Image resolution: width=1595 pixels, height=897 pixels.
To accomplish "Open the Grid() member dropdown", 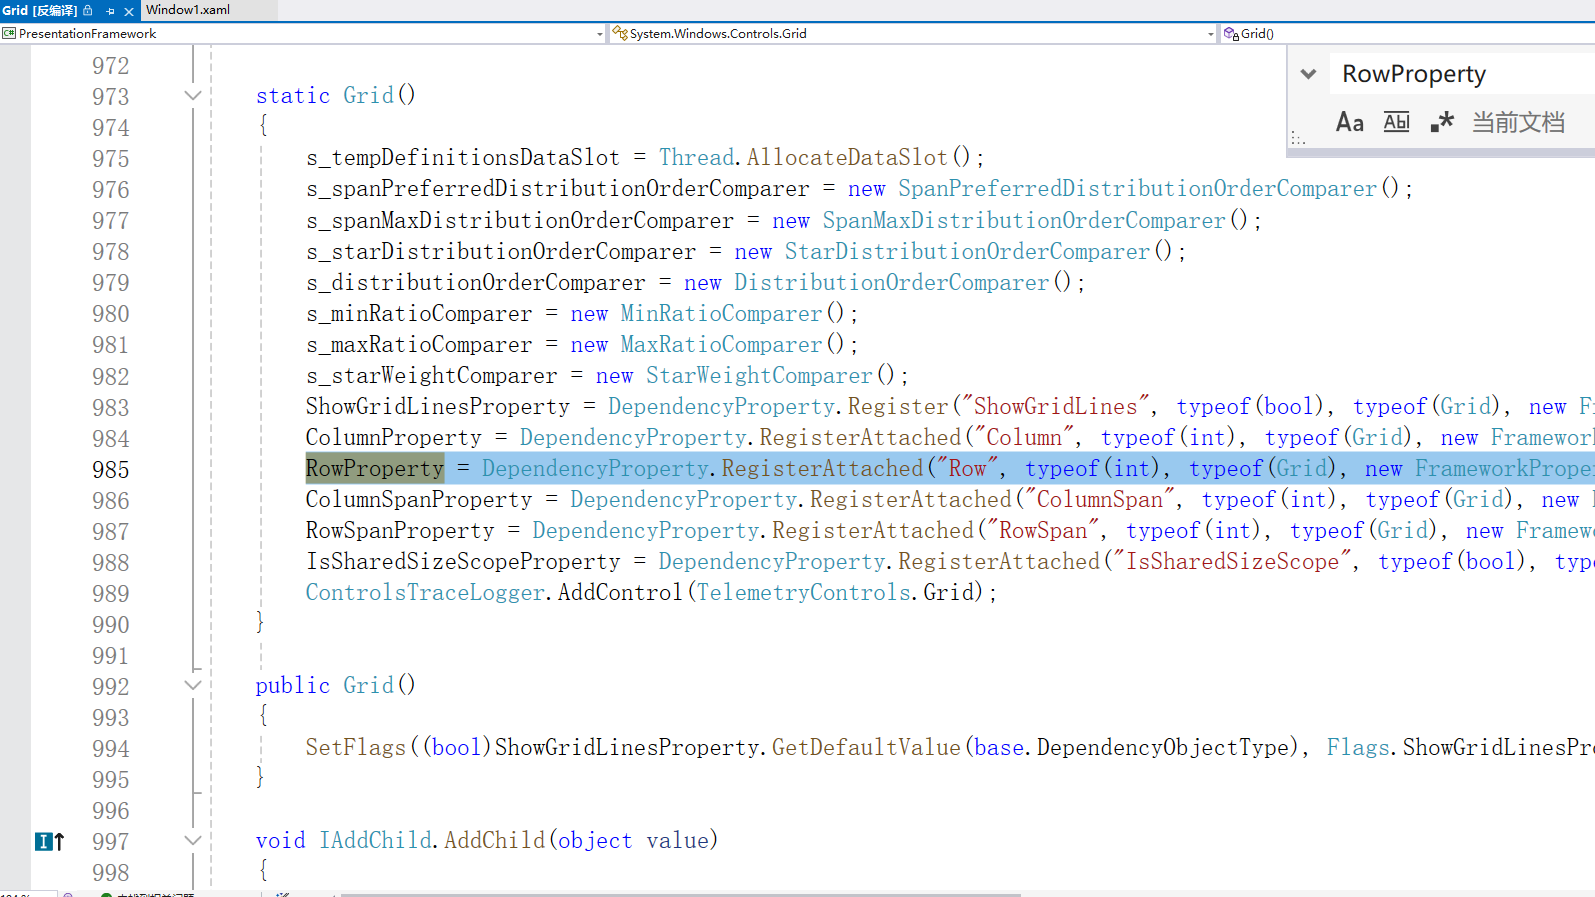I will click(x=1400, y=33).
